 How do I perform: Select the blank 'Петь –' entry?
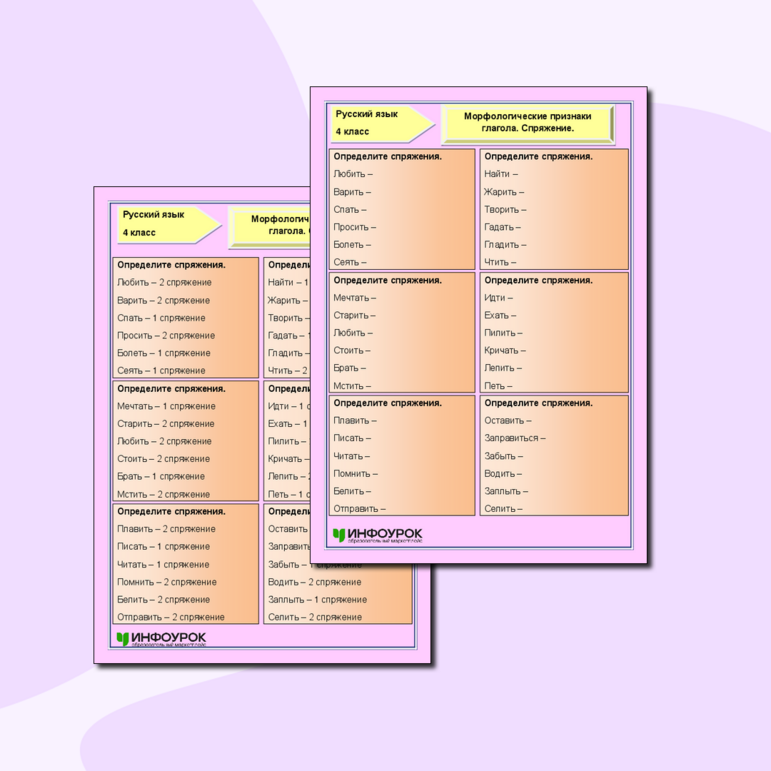tap(498, 386)
